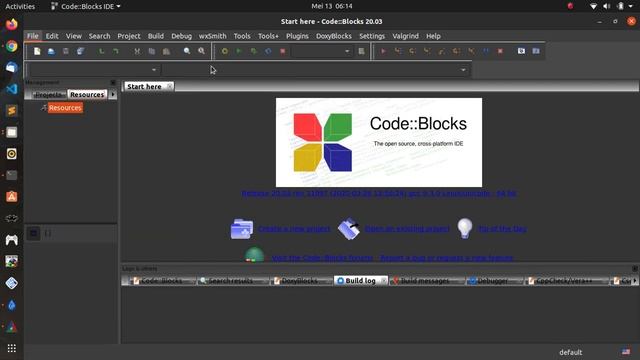Open the Code::Blocks IDE app menu
The image size is (640, 360).
(86, 6)
